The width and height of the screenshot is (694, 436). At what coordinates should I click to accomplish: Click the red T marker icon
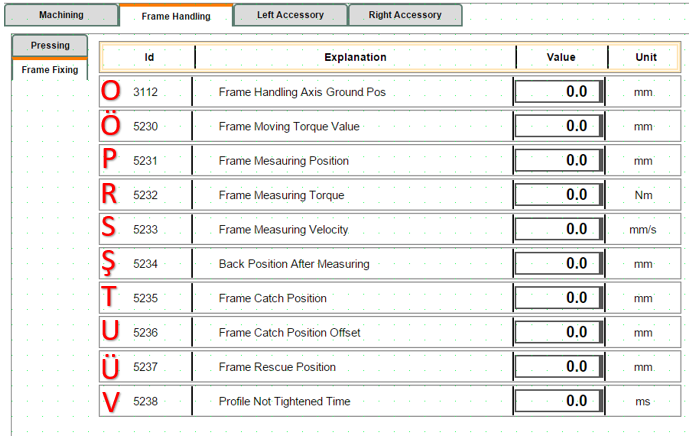click(x=111, y=298)
